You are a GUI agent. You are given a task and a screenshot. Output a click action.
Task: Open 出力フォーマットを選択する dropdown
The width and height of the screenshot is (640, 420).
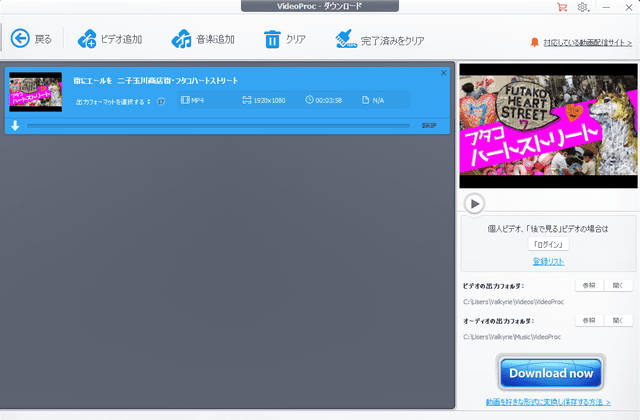coord(113,102)
